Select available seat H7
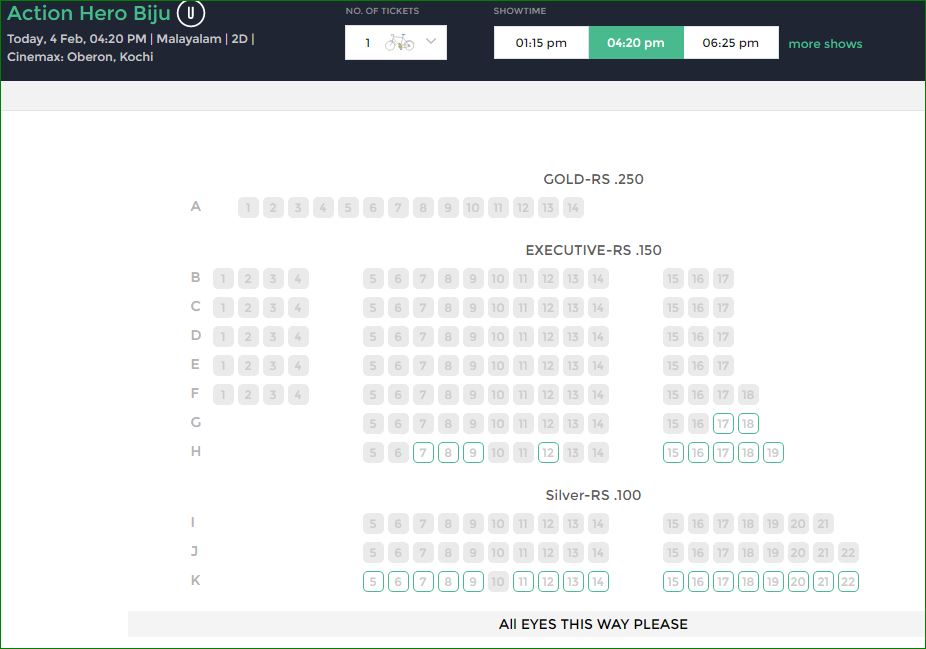The image size is (926, 649). click(x=423, y=453)
